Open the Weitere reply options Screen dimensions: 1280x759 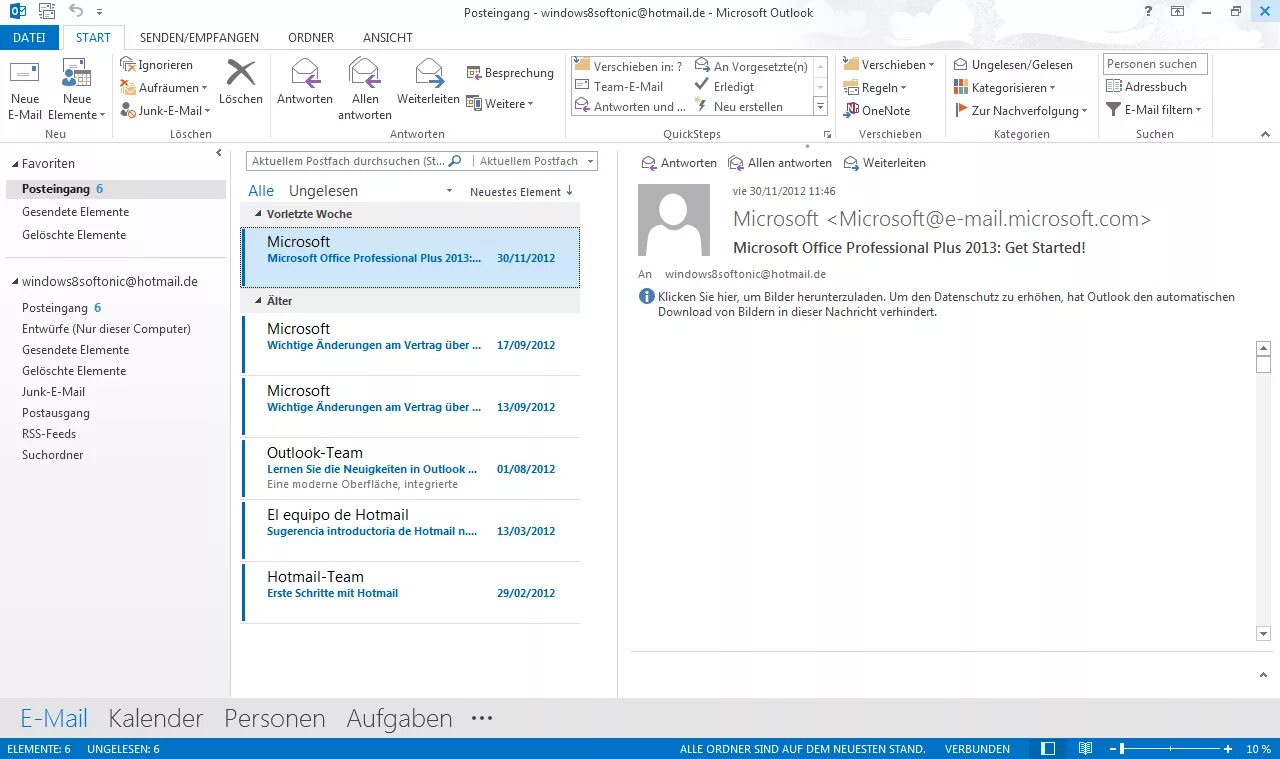pyautogui.click(x=500, y=104)
